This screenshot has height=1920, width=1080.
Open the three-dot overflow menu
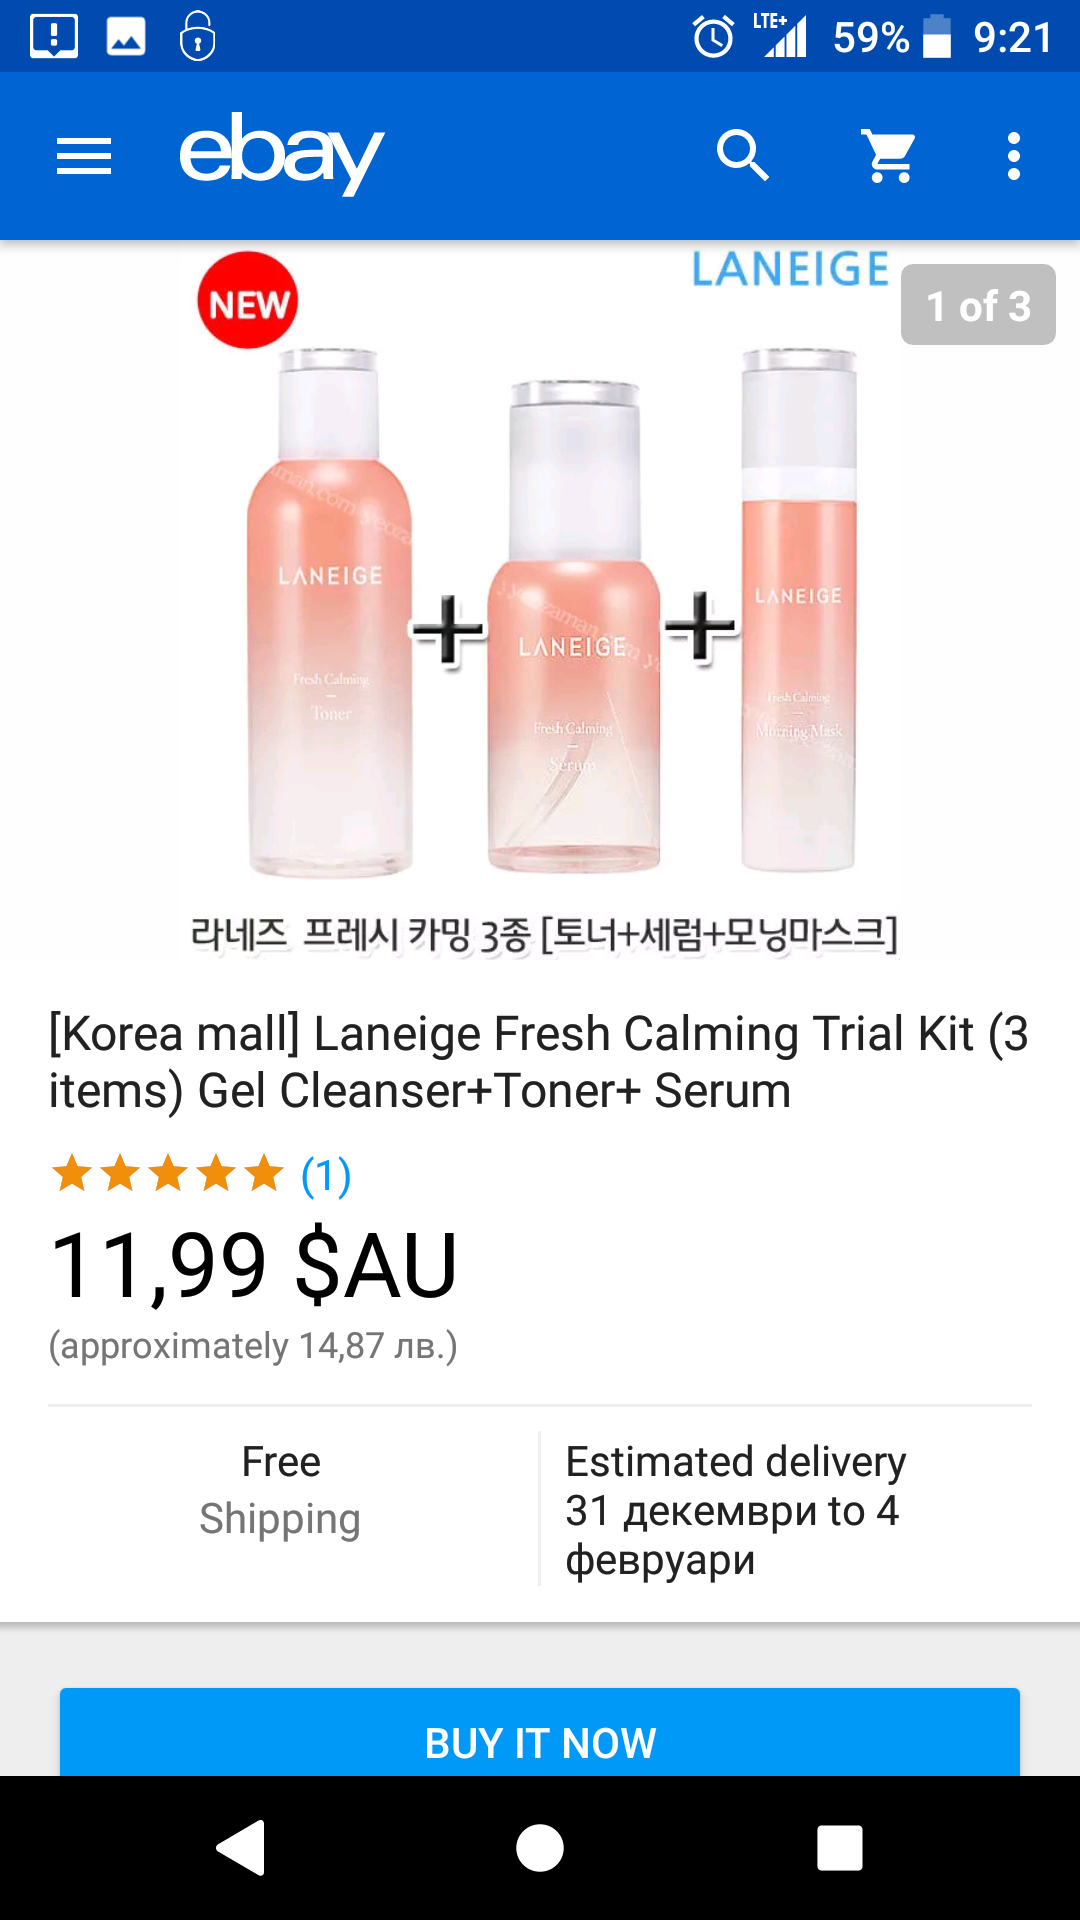[1014, 157]
